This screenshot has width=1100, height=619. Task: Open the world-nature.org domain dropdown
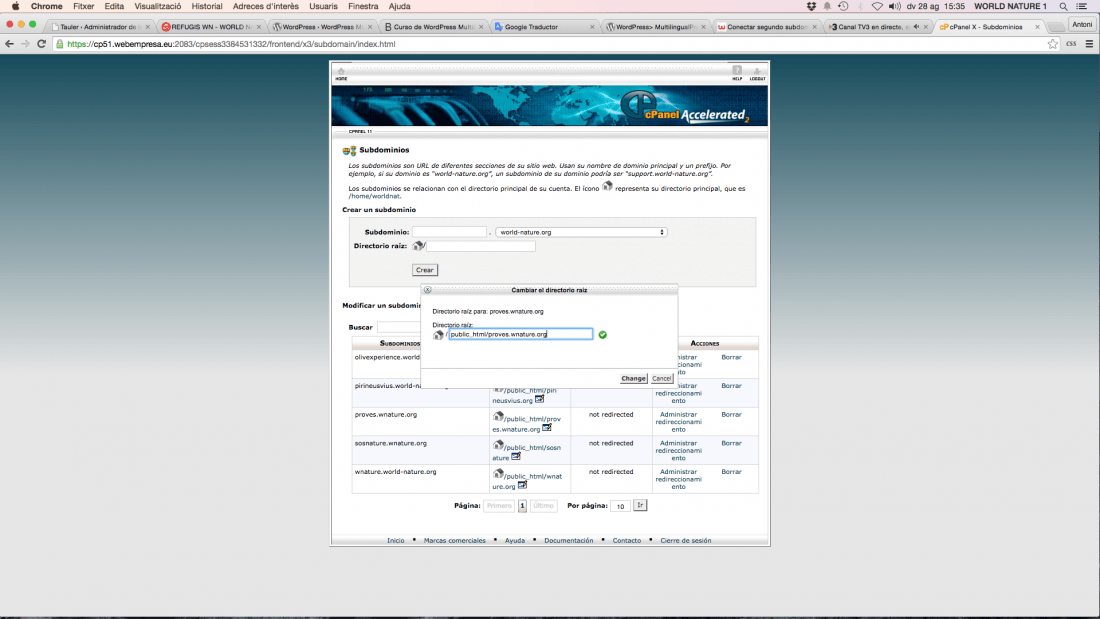coord(581,232)
